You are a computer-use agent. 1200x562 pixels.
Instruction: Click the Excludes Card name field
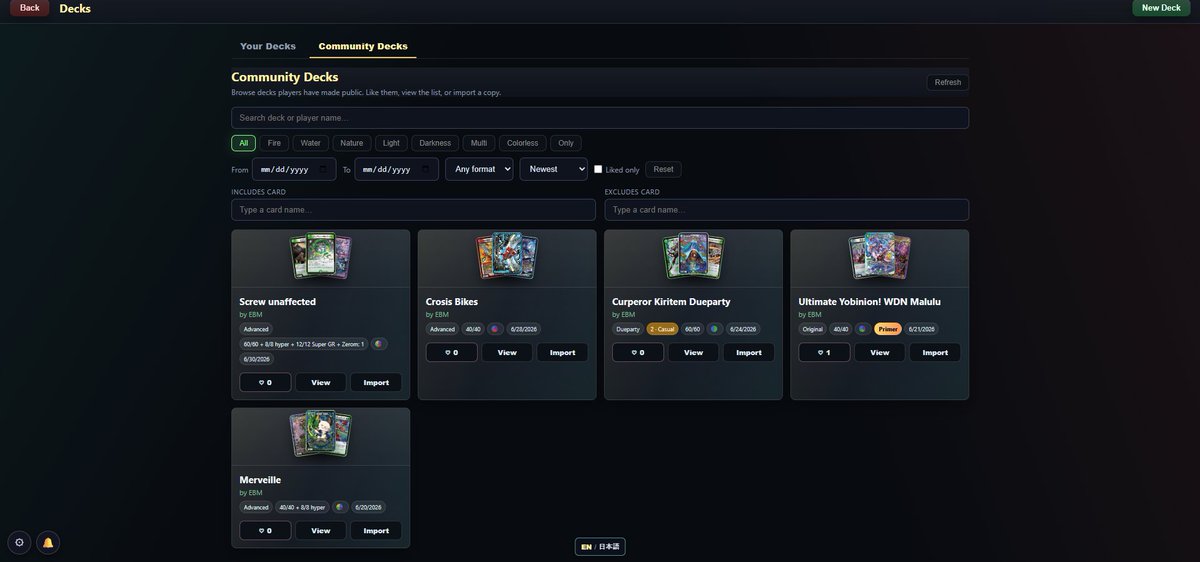click(x=787, y=210)
